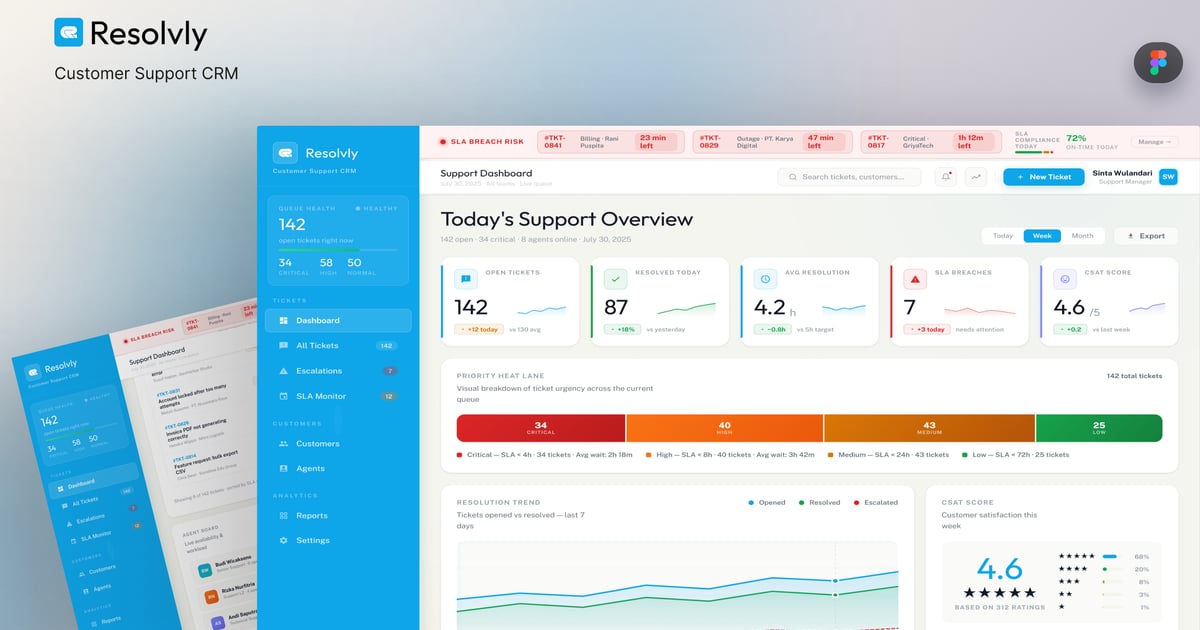Open Dashboard in the front sidebar
This screenshot has width=1200, height=630.
click(338, 320)
